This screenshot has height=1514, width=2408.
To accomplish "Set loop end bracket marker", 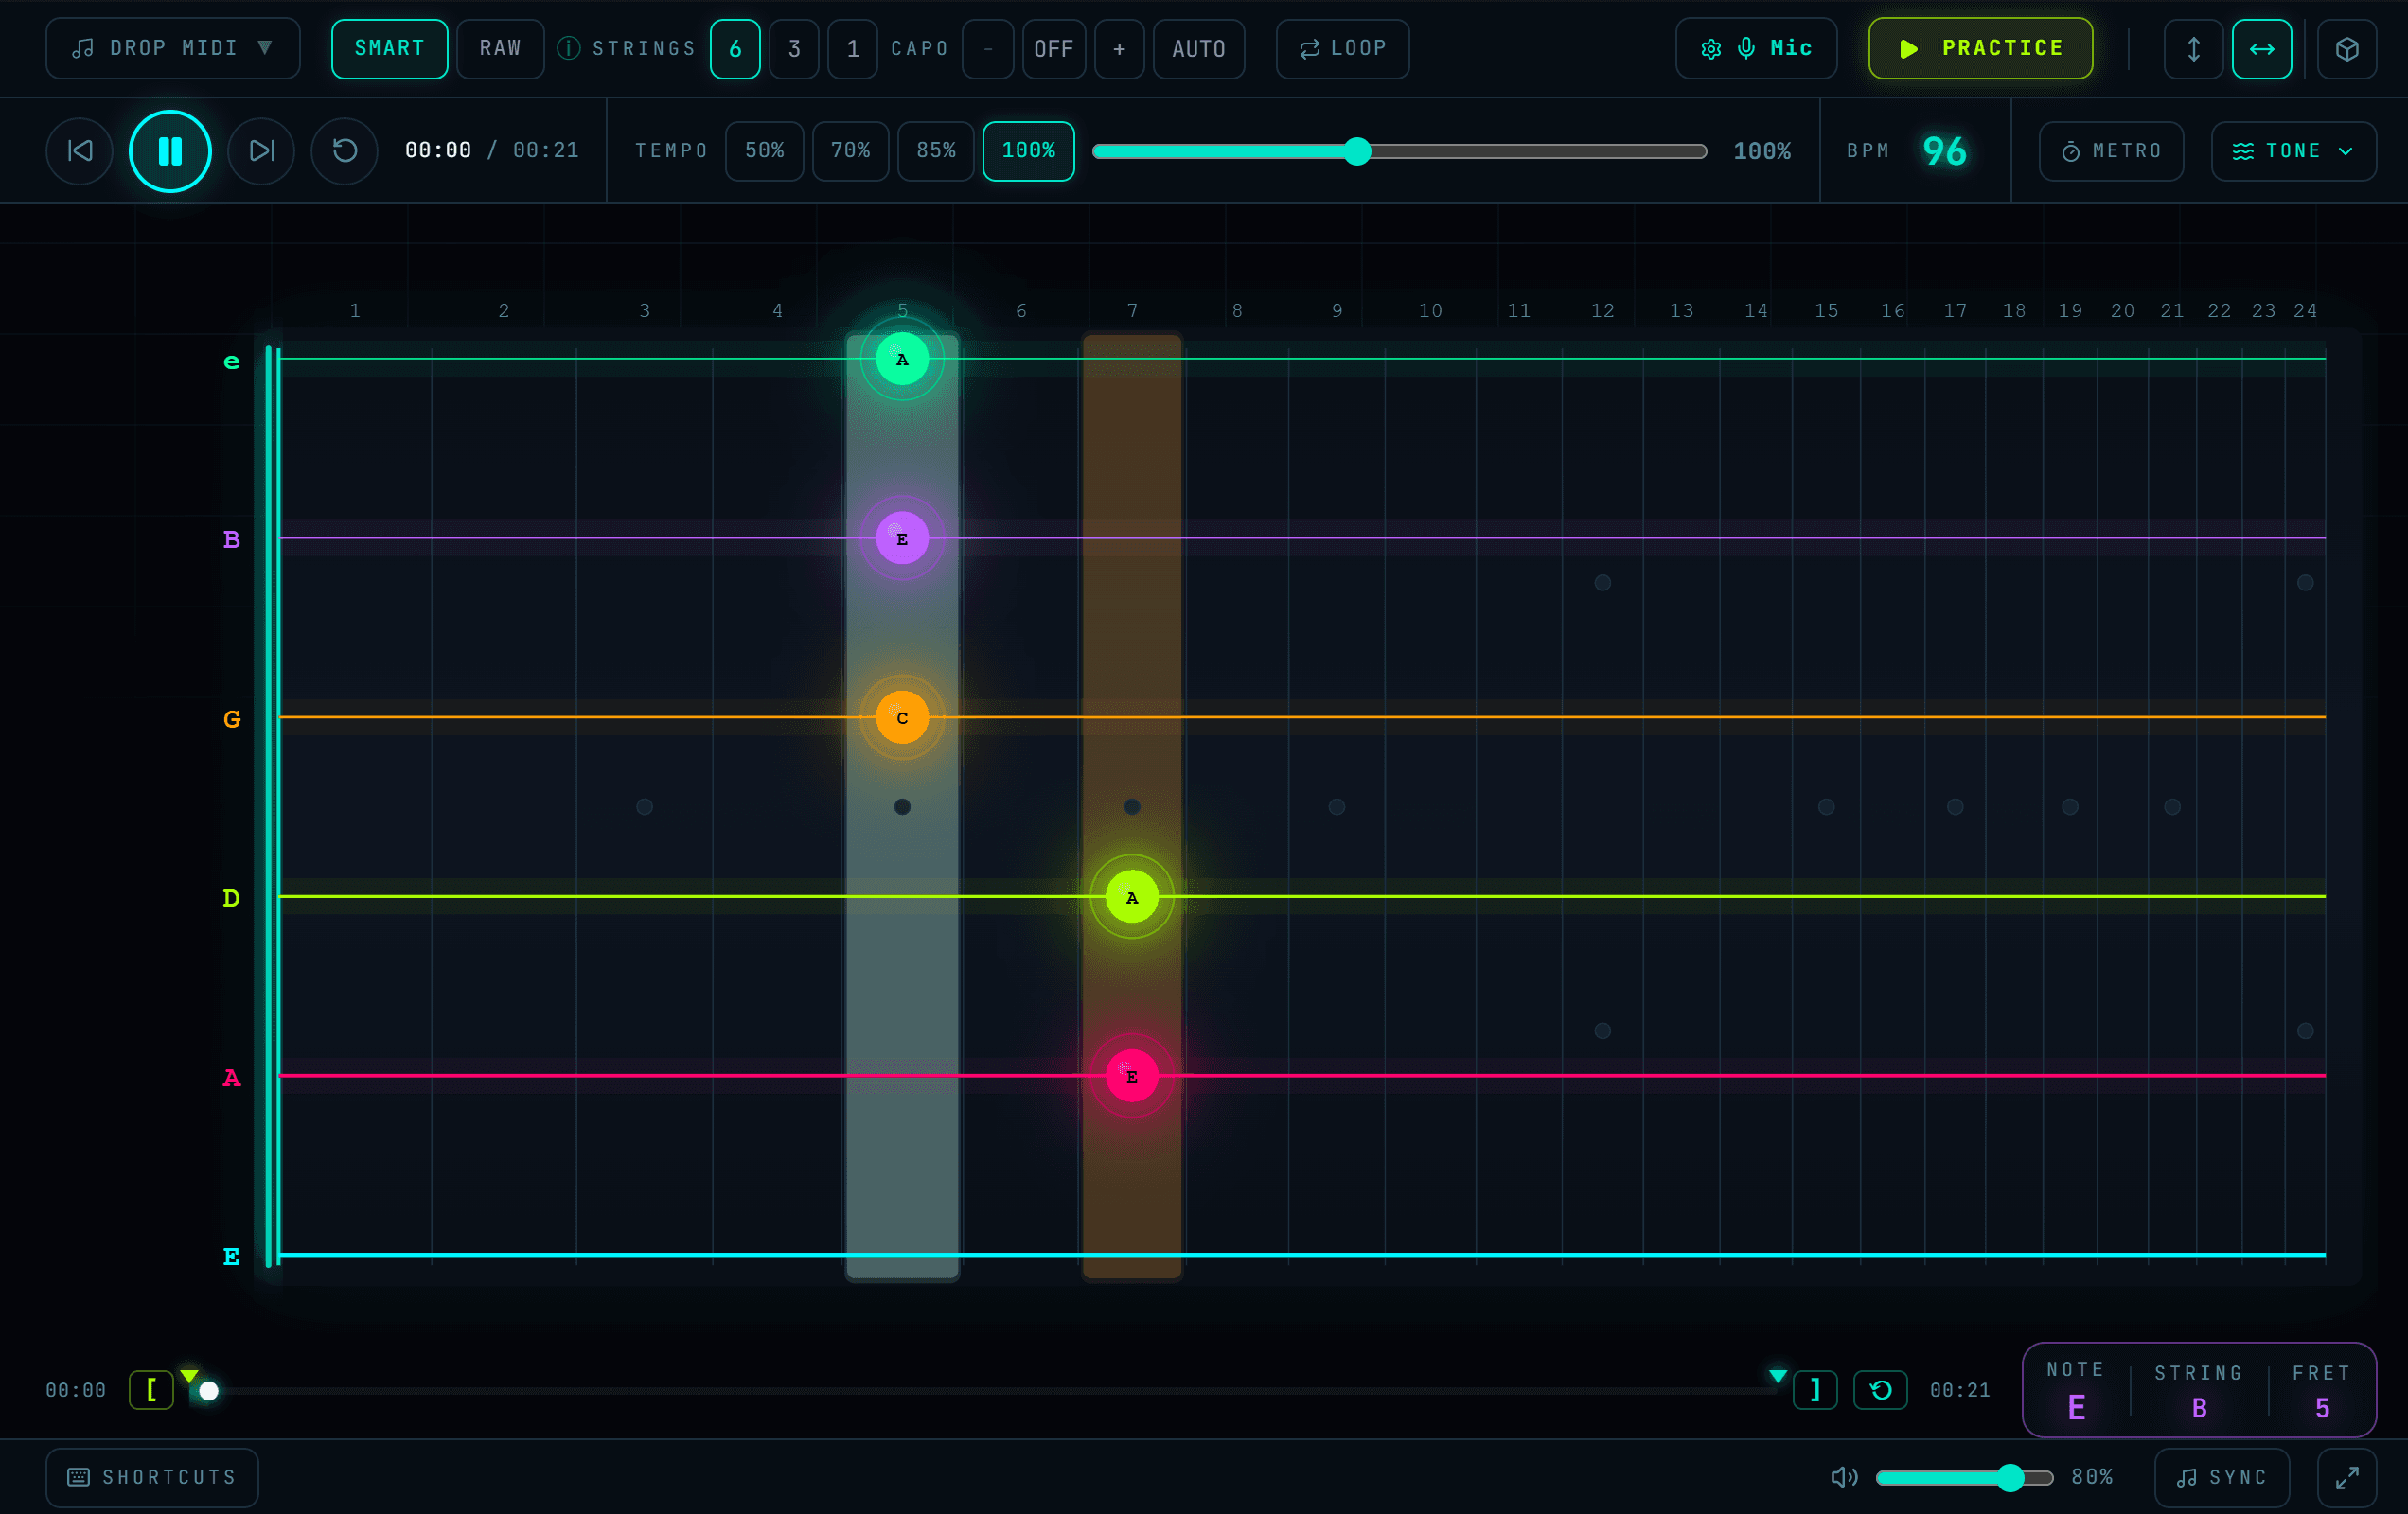I will pyautogui.click(x=1815, y=1390).
